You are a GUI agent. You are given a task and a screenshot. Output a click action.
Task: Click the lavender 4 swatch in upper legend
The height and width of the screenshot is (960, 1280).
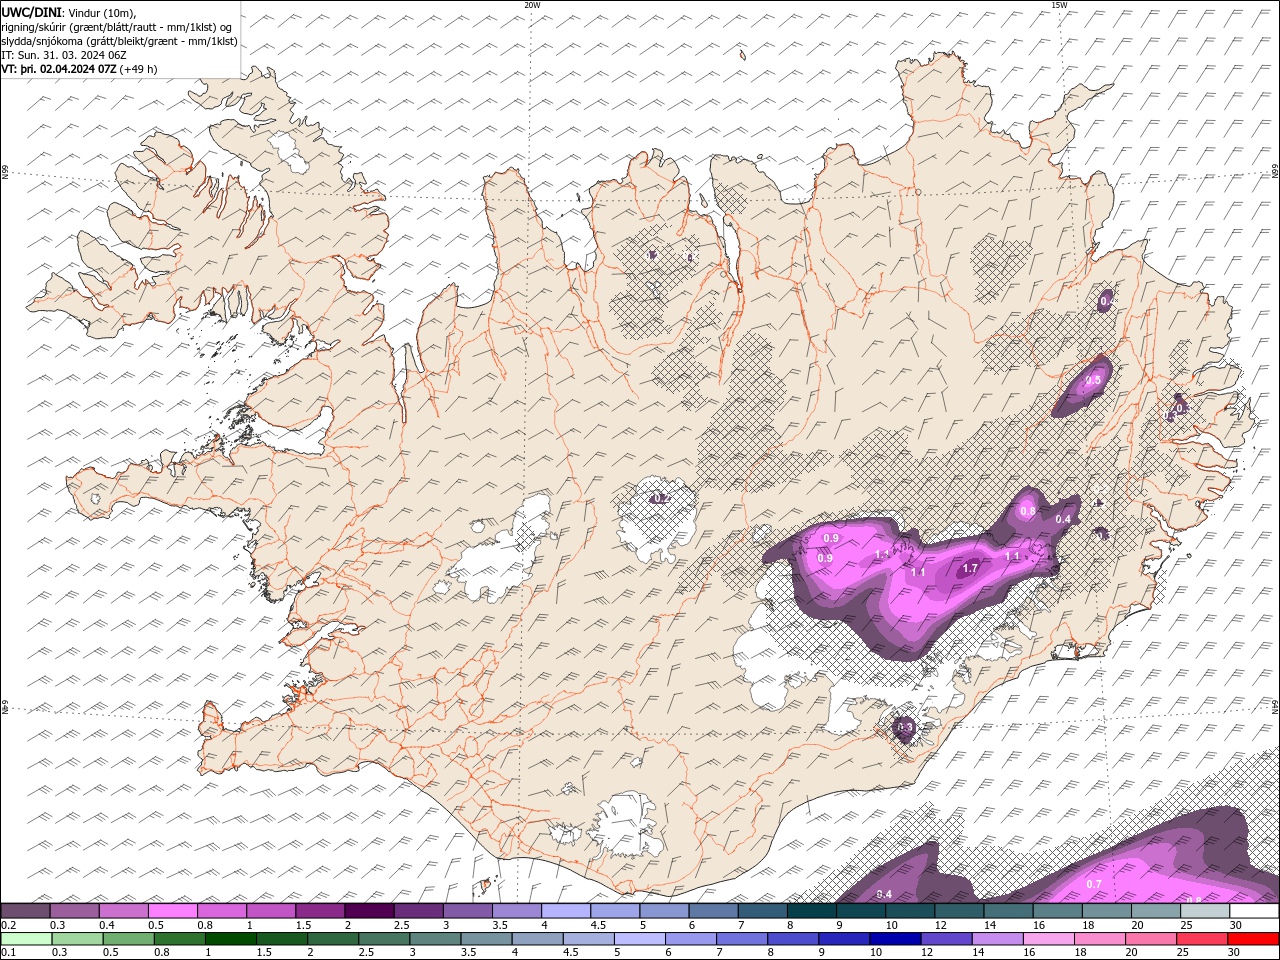click(x=565, y=911)
